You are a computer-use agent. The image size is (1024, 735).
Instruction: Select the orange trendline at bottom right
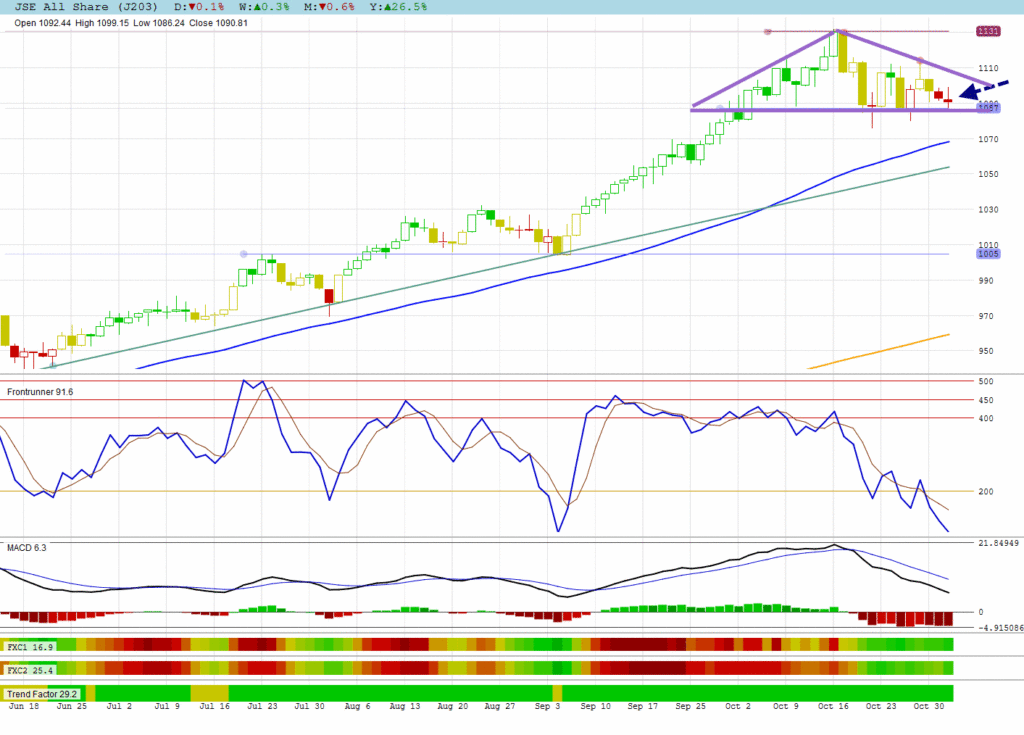pos(880,352)
